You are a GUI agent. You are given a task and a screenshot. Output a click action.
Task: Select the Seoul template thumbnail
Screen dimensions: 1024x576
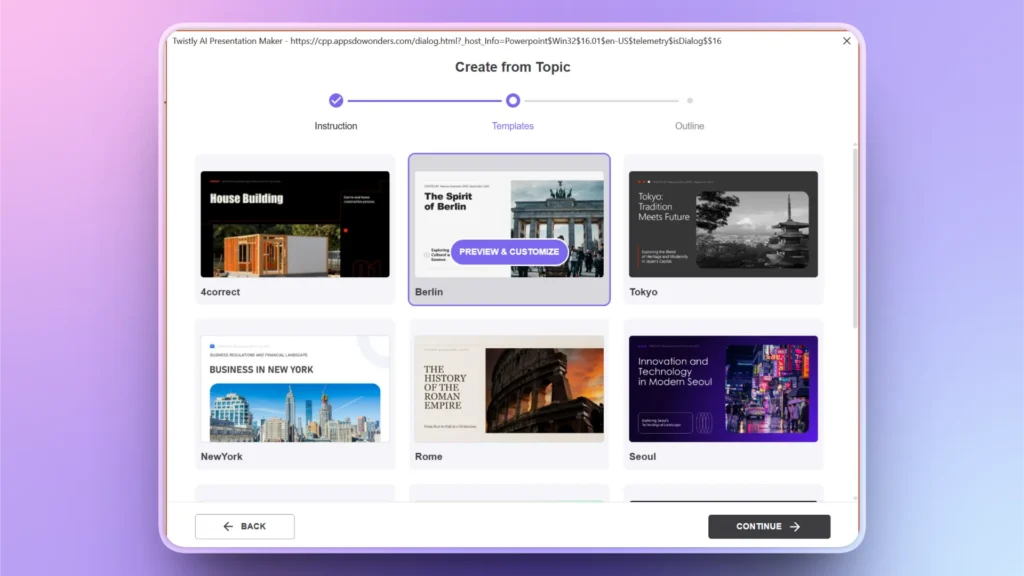723,389
